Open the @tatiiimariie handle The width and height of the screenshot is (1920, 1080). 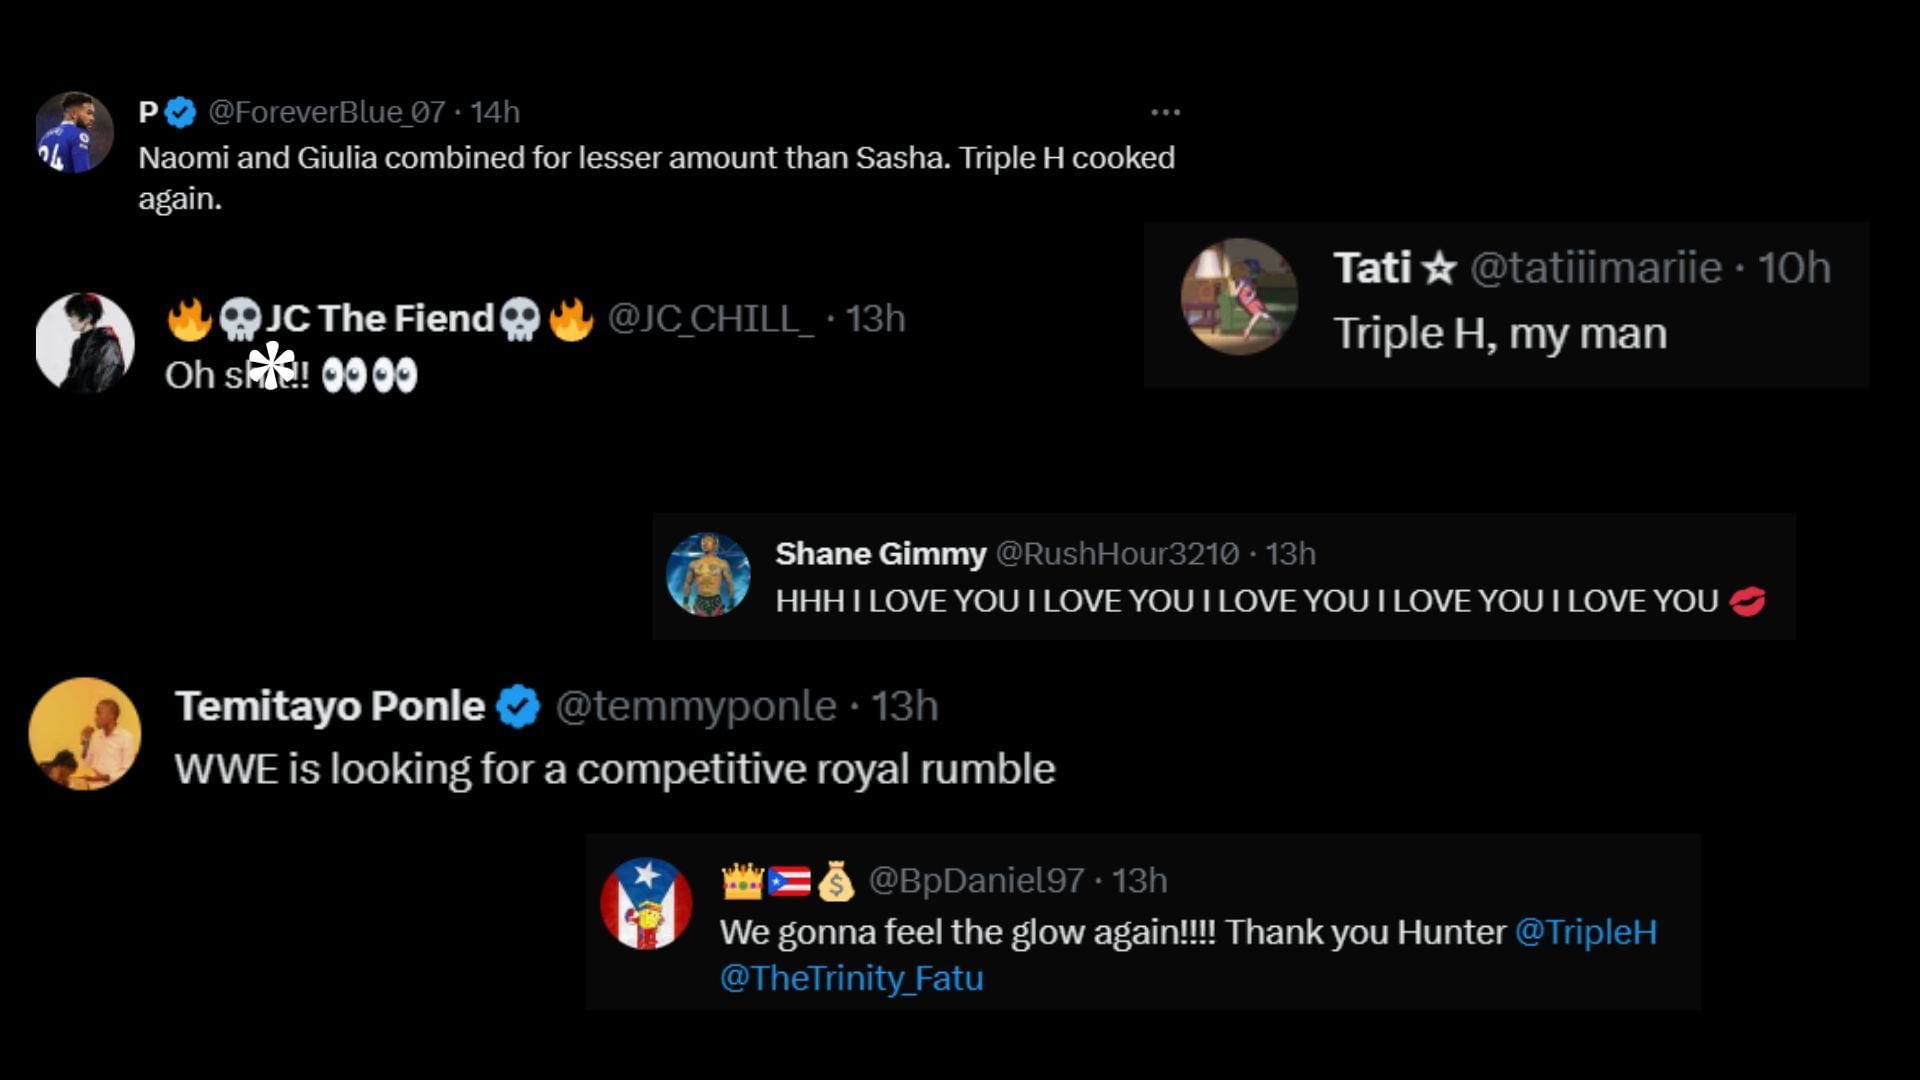(1596, 268)
